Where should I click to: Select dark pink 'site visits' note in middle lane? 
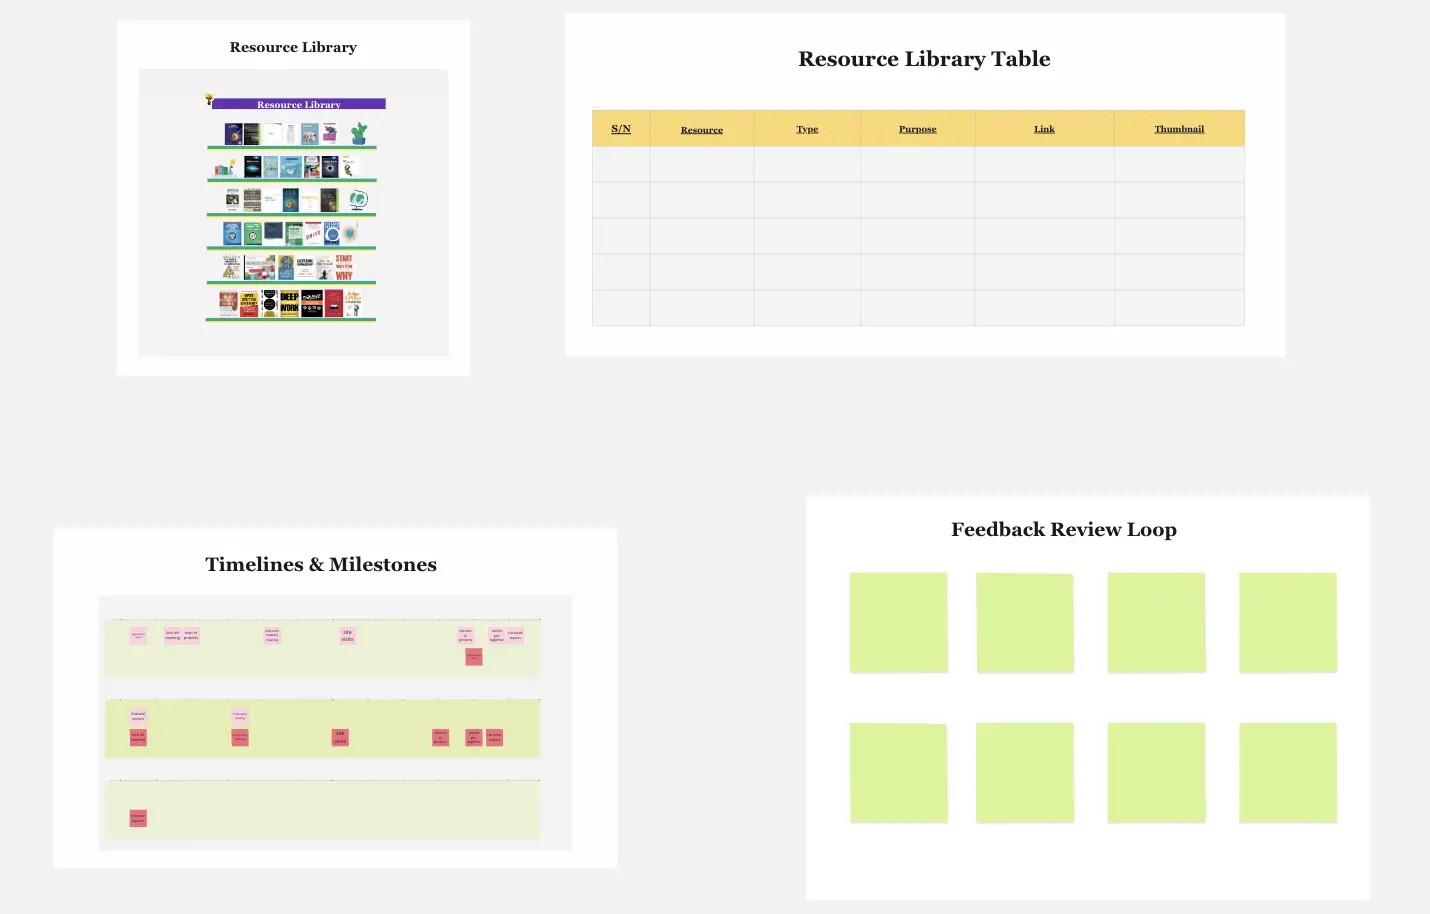pos(340,737)
